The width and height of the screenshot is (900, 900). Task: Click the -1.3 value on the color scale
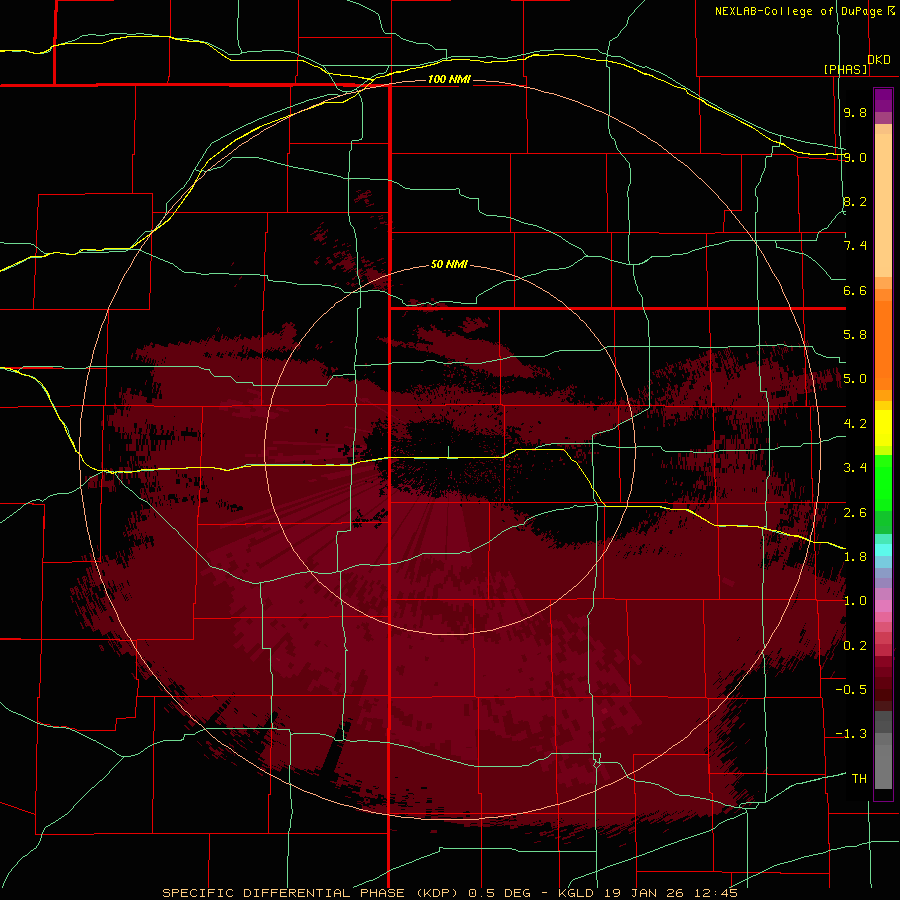pos(851,734)
